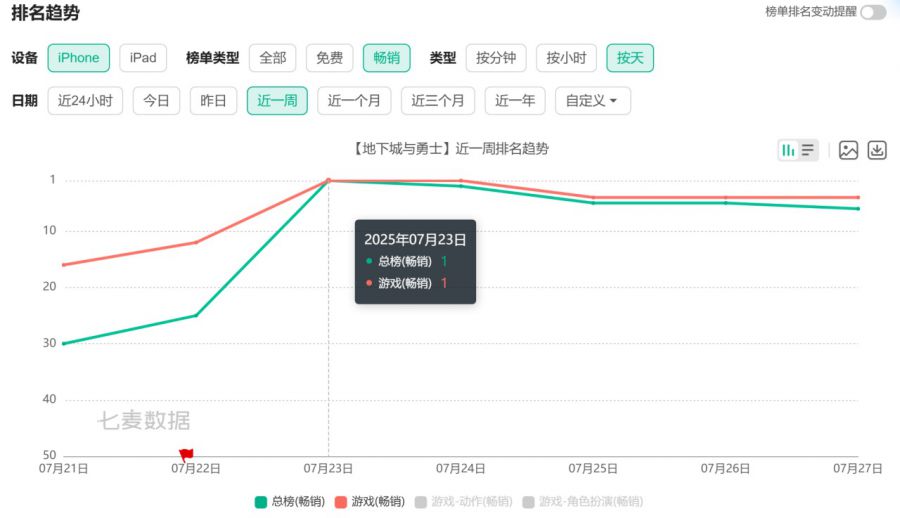Select the iPad device filter
This screenshot has height=518, width=900.
pos(143,58)
